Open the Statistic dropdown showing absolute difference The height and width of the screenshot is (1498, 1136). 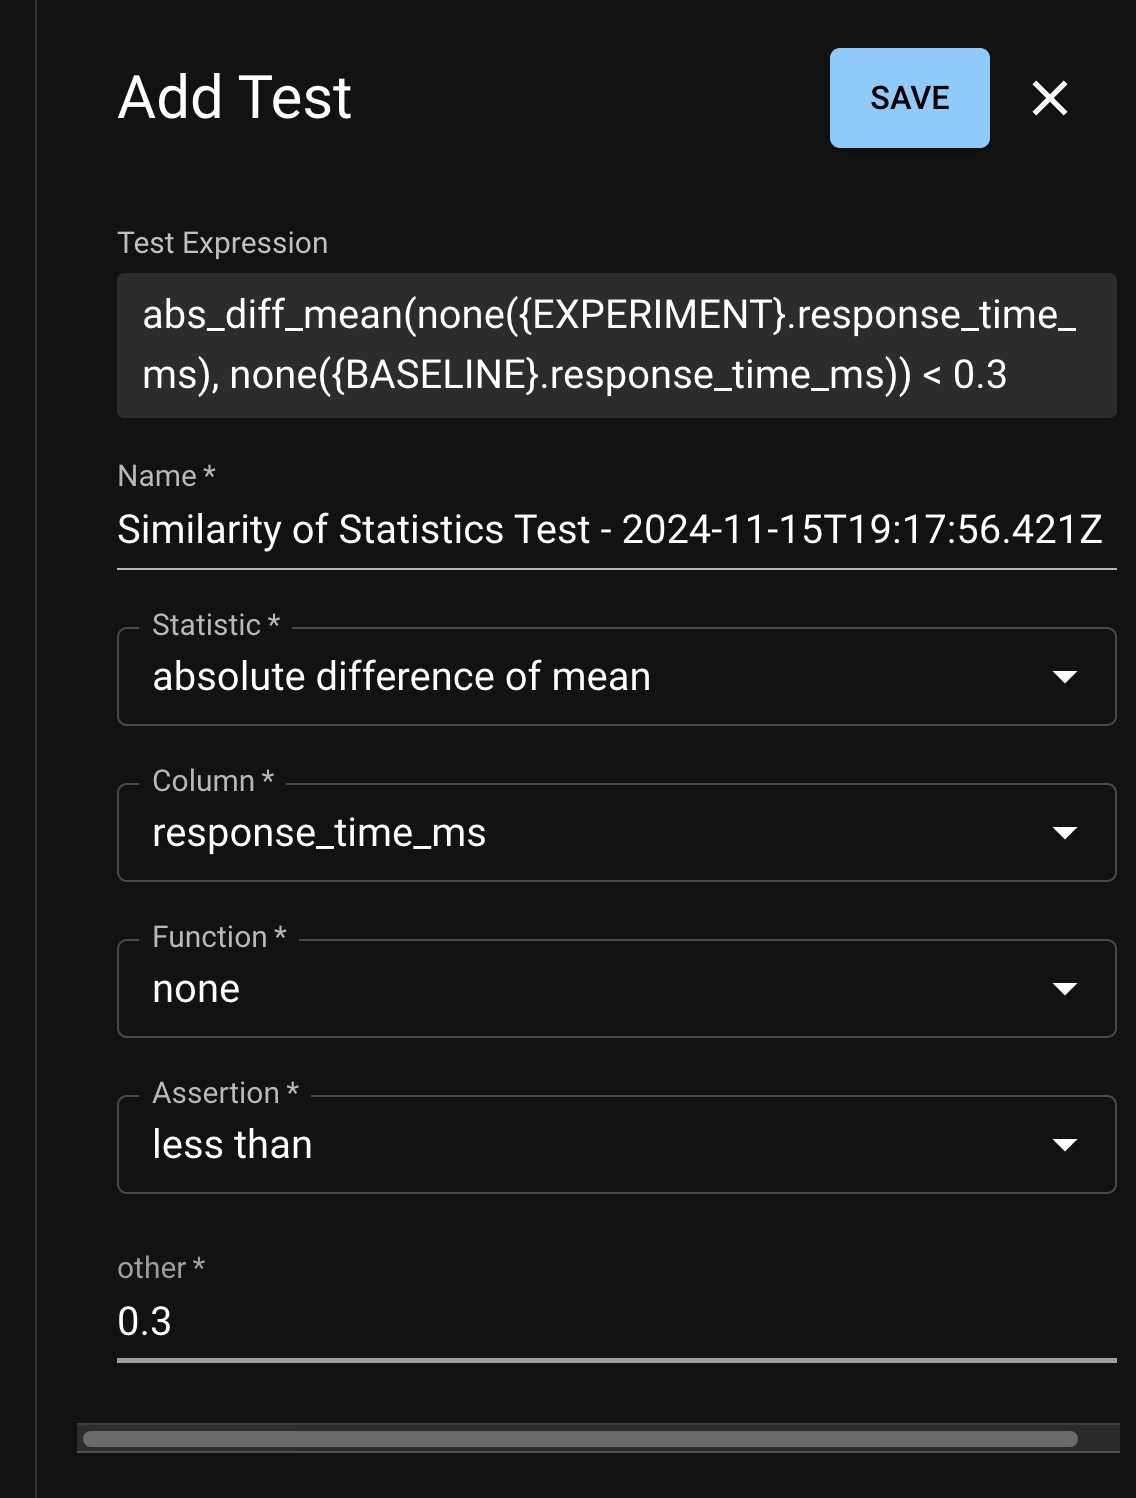tap(600, 677)
